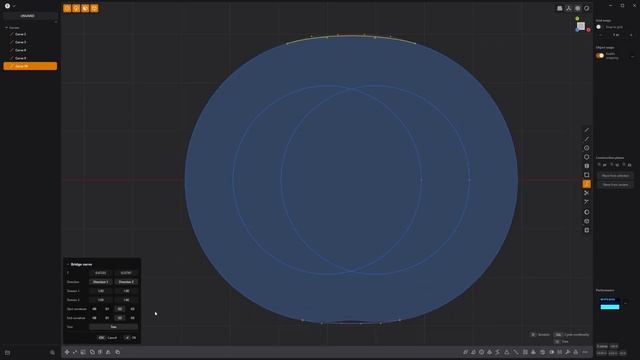Click the second icon in bottom-left command bar

75,352
